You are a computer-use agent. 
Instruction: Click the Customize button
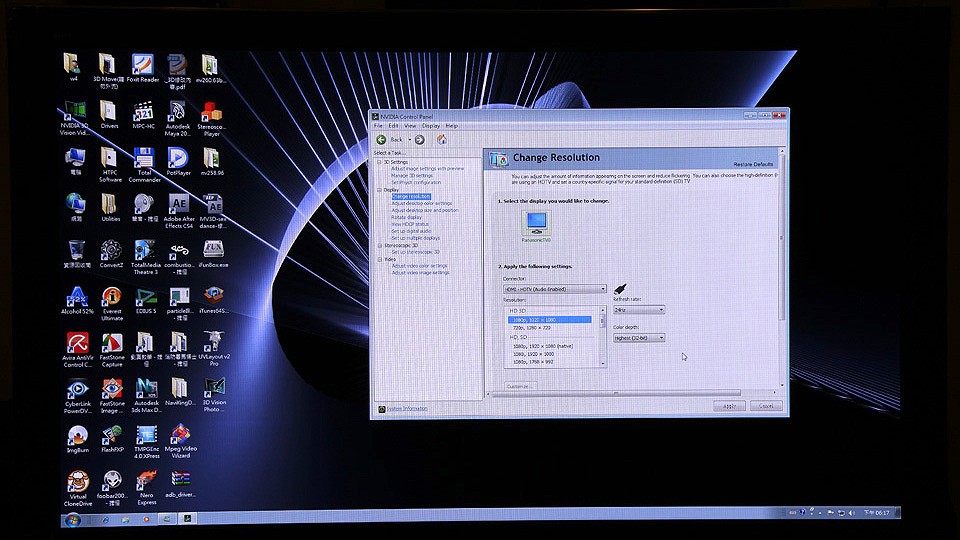coord(520,386)
